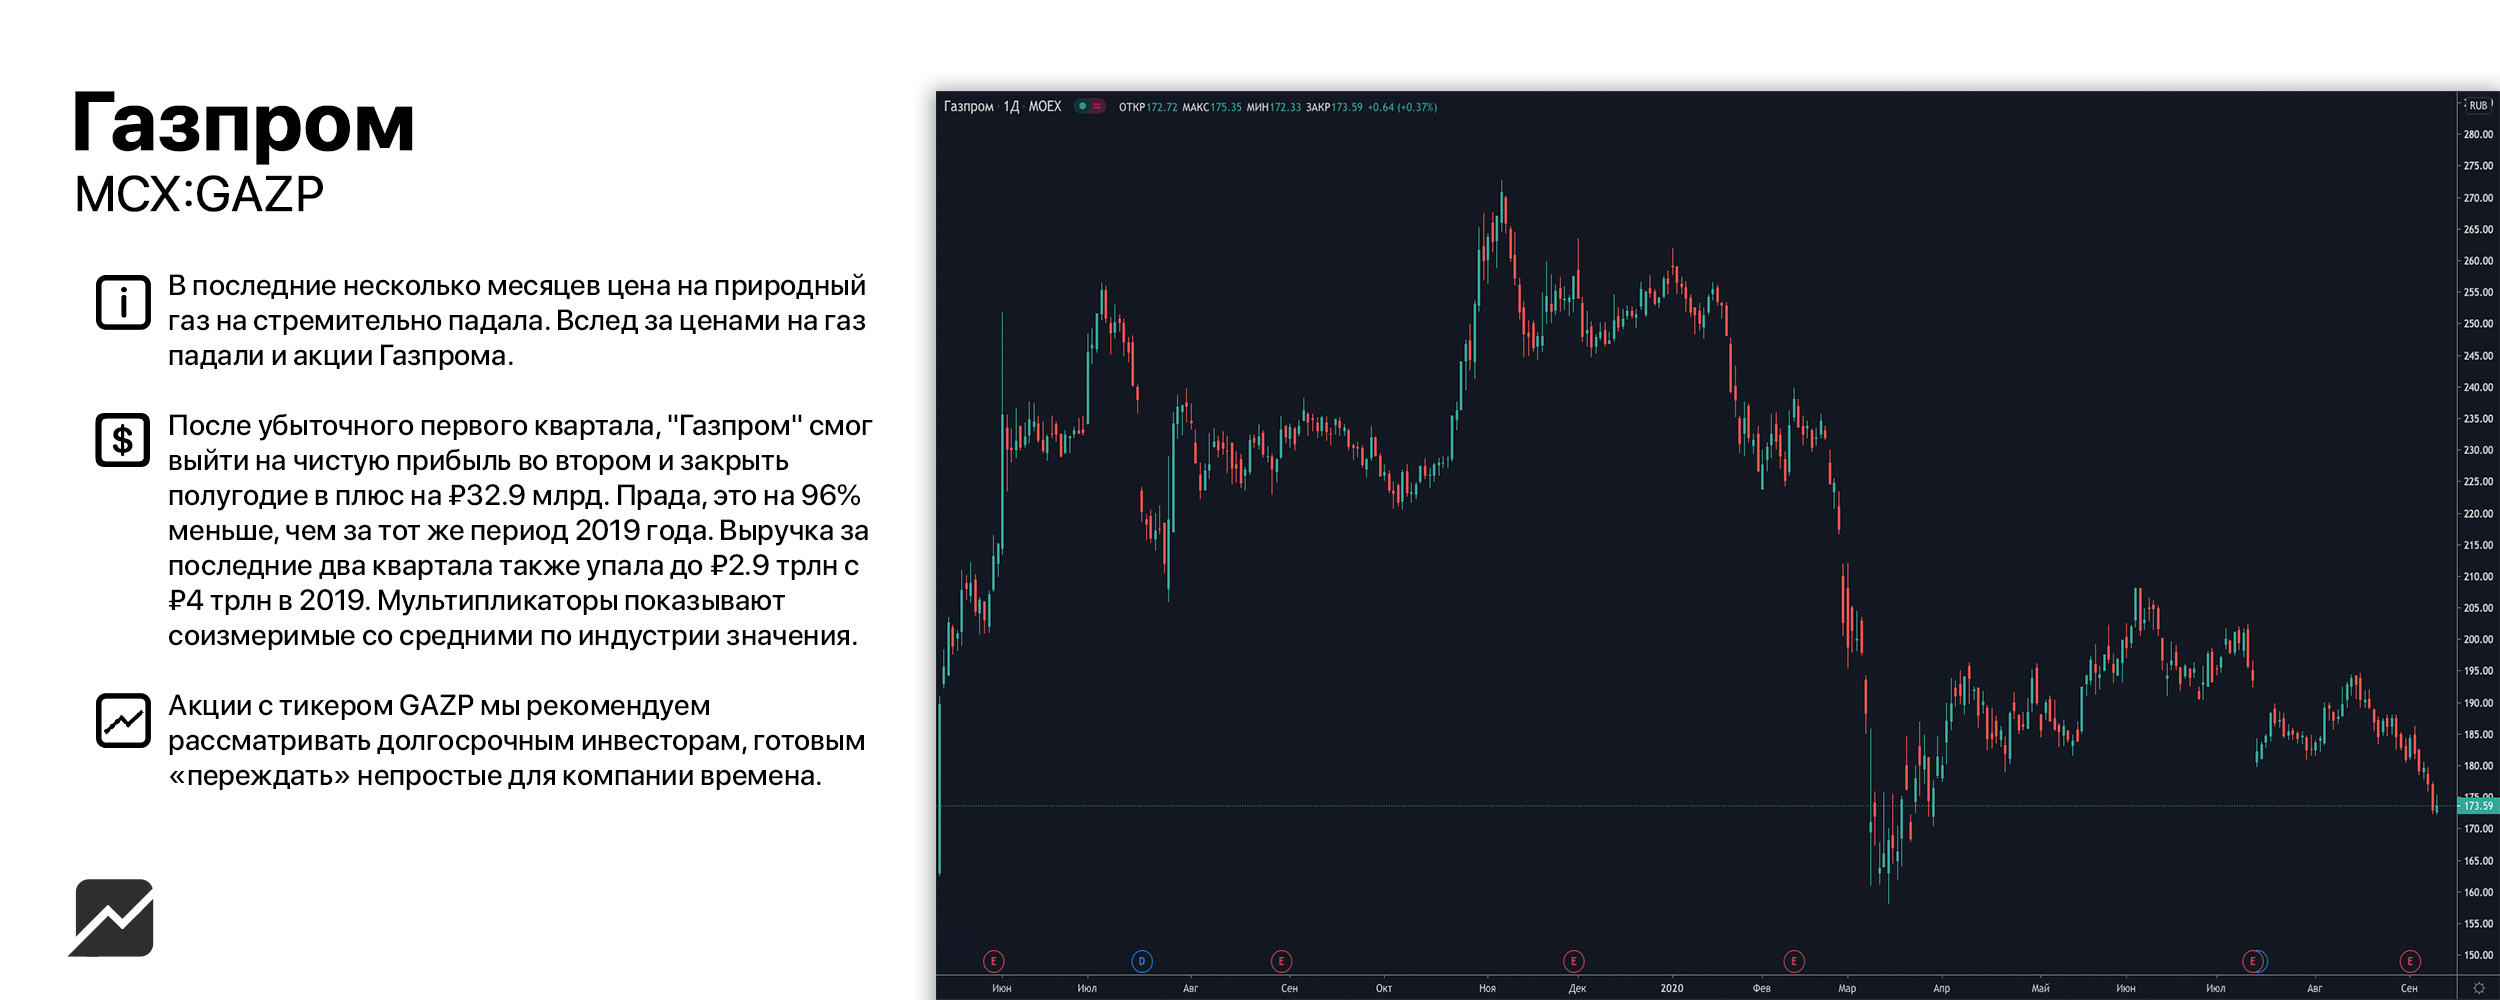Click the paragraph starting После убыточного первого квартала

[520, 531]
